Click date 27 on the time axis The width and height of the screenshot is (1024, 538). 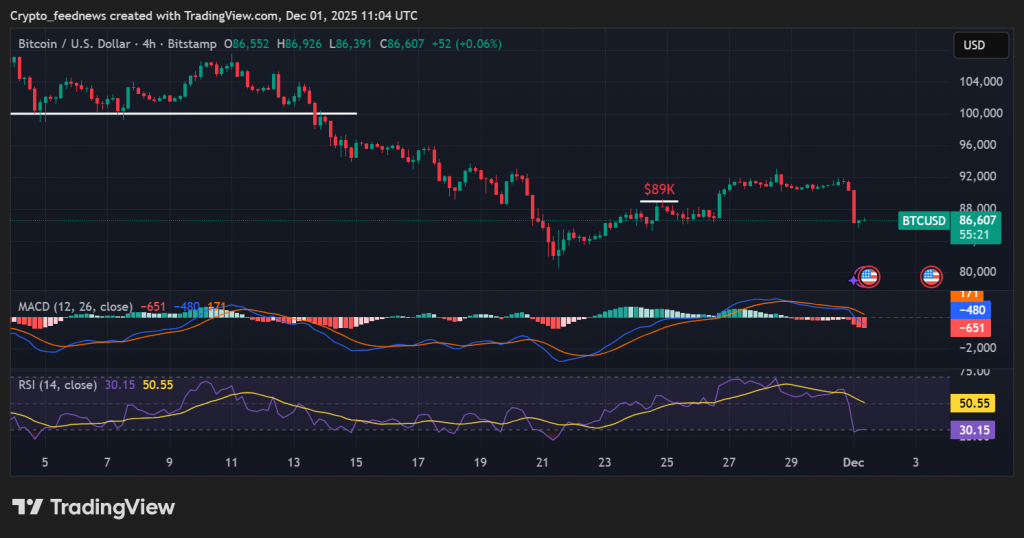click(x=729, y=463)
